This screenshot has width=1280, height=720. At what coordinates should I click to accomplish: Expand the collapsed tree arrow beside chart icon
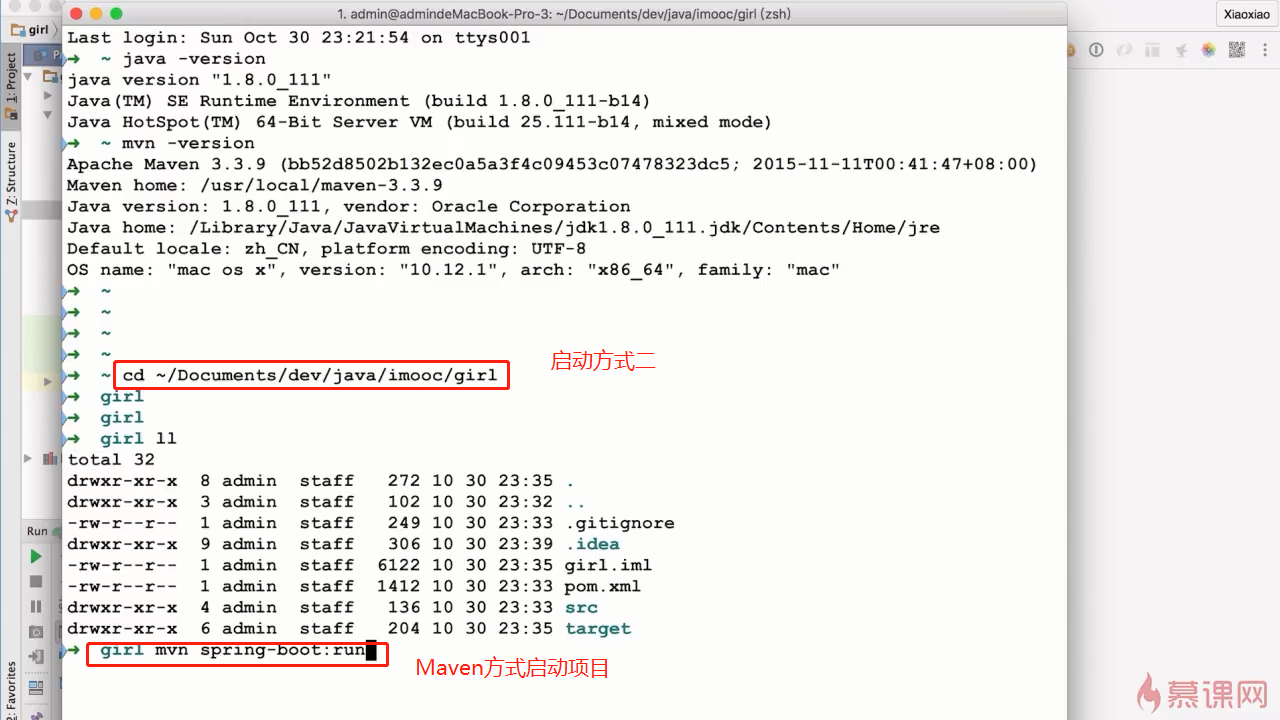[x=30, y=458]
